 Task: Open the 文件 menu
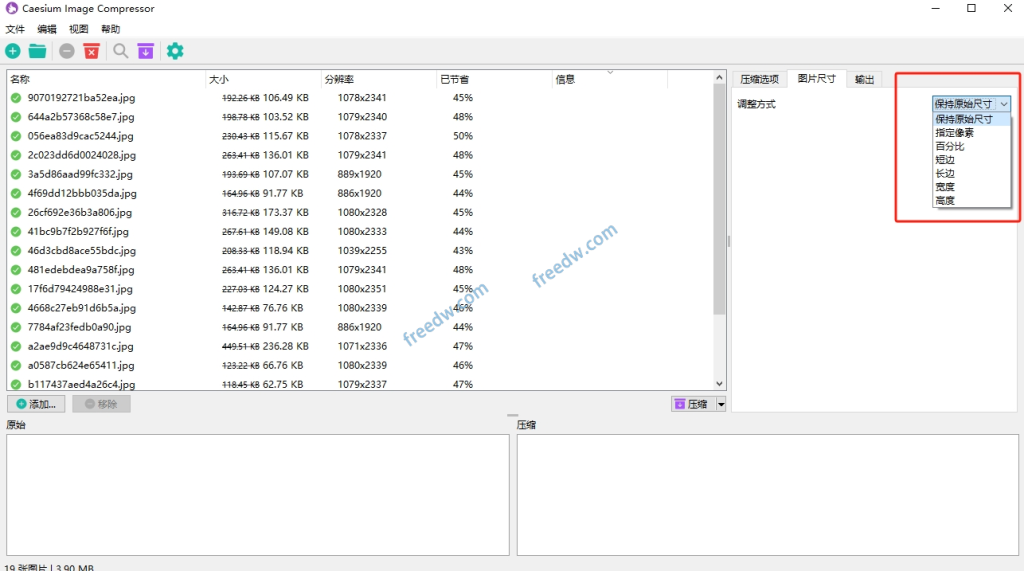coord(15,30)
